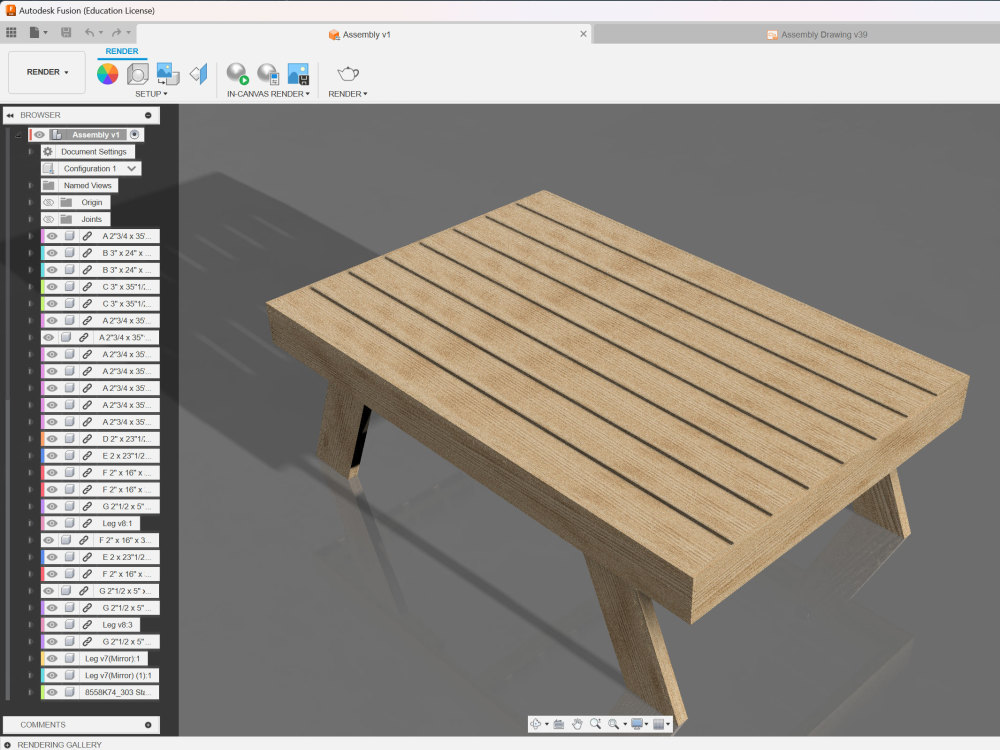This screenshot has height=750, width=1000.
Task: Expand the Document Settings tree node
Action: [30, 152]
